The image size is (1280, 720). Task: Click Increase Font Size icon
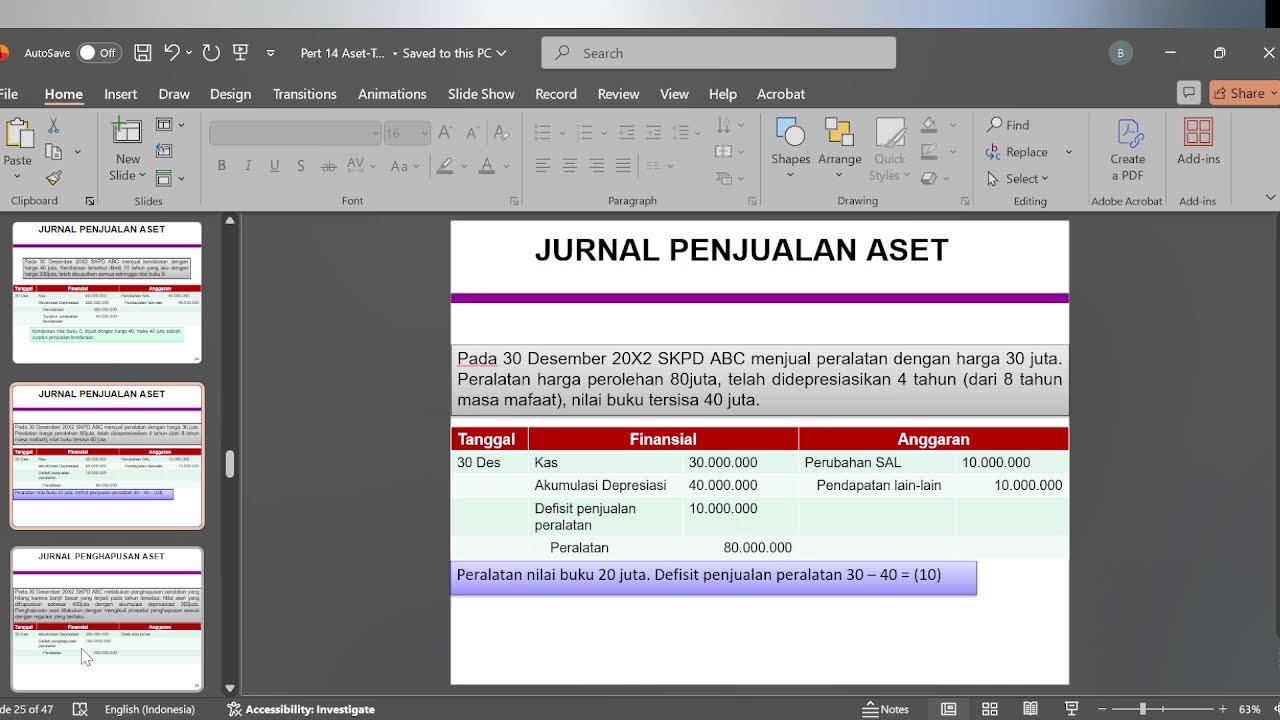click(445, 133)
